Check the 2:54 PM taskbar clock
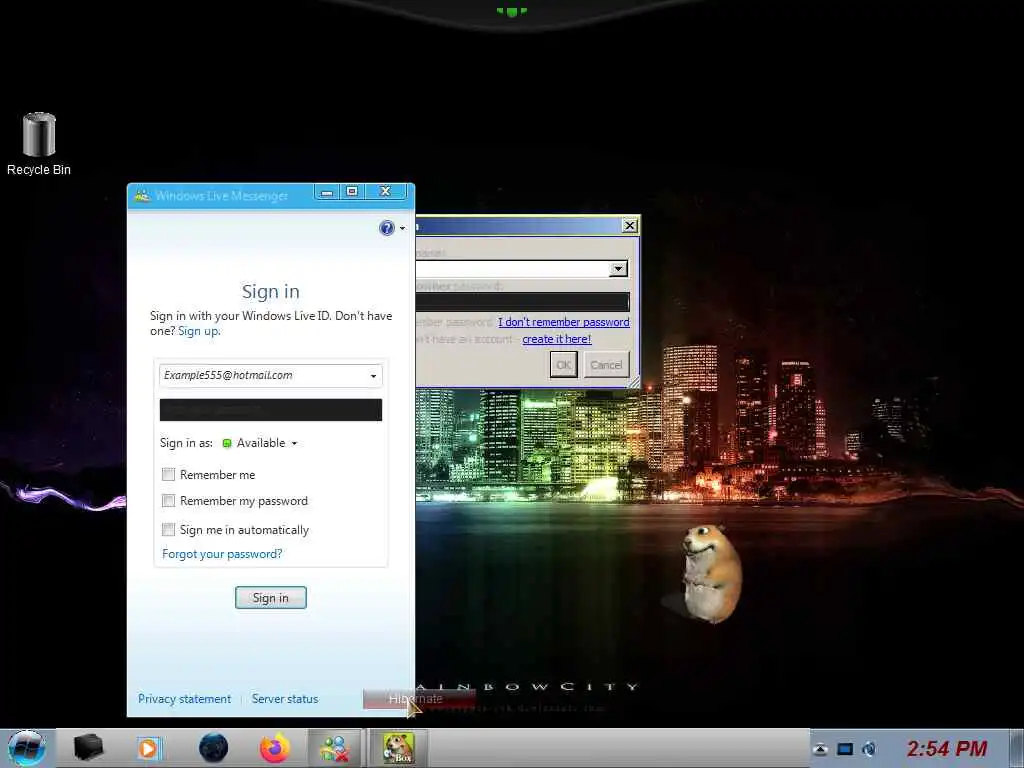This screenshot has height=768, width=1024. pyautogui.click(x=946, y=748)
